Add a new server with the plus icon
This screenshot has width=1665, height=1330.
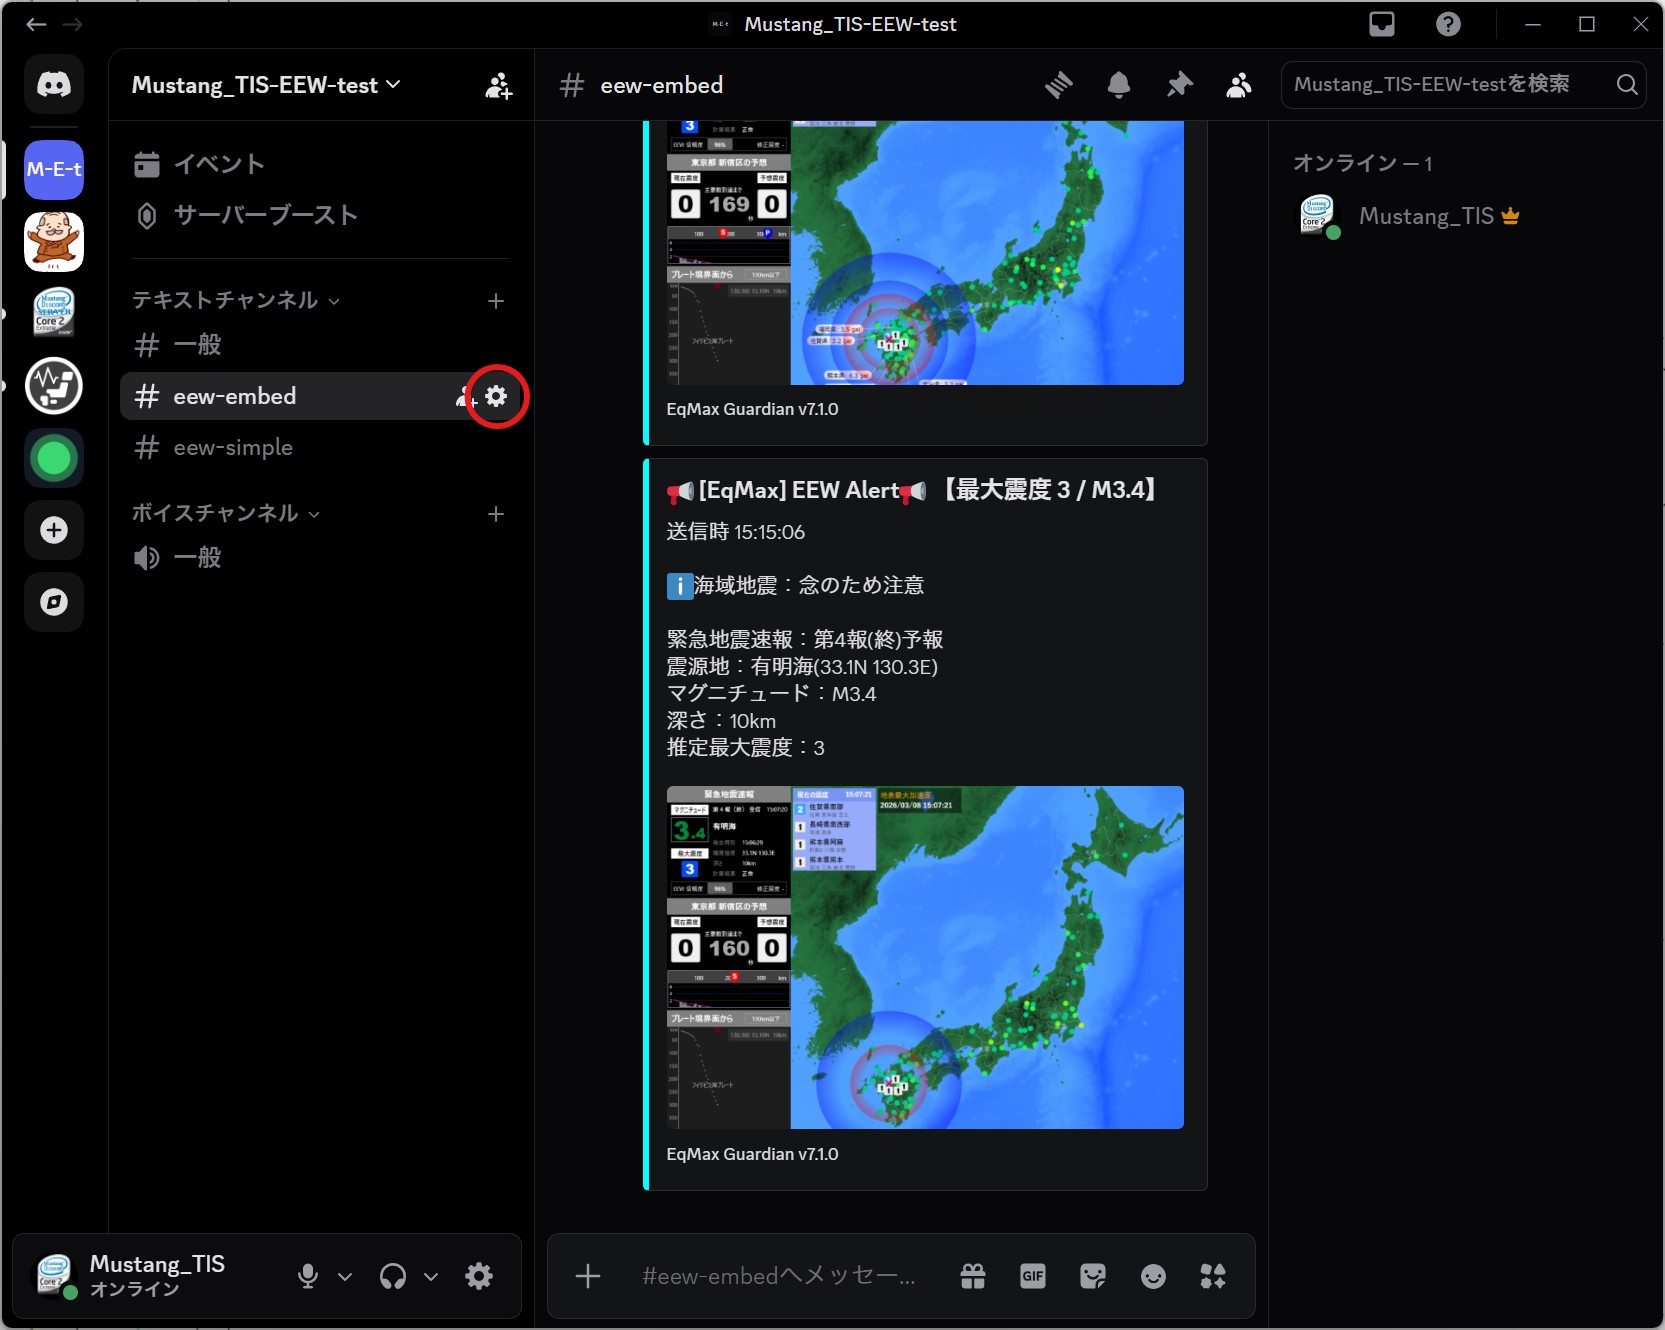[54, 530]
